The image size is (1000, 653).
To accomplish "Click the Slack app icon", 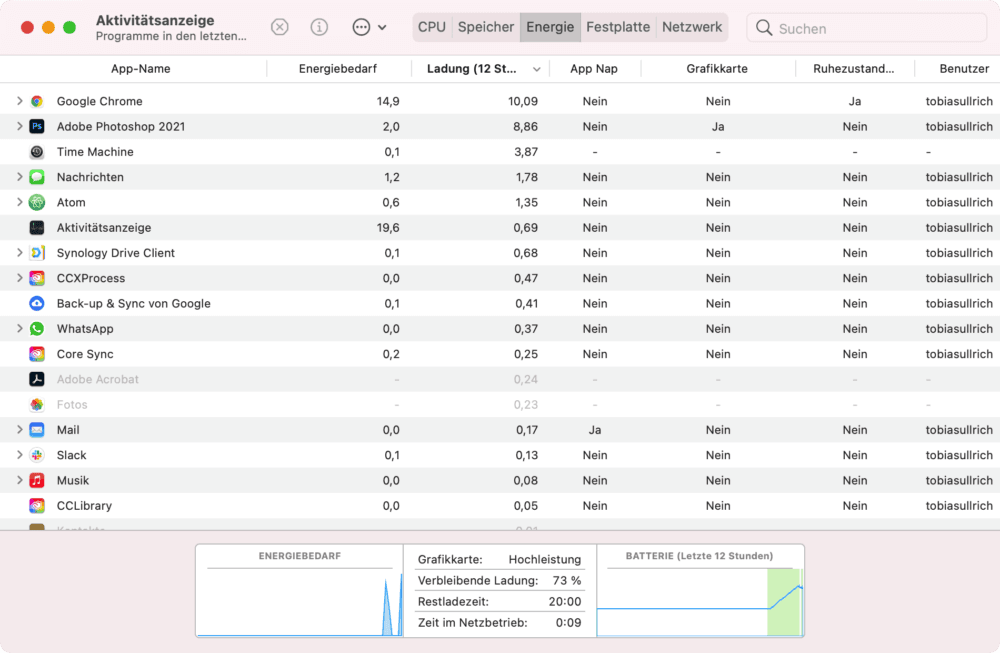I will point(37,455).
